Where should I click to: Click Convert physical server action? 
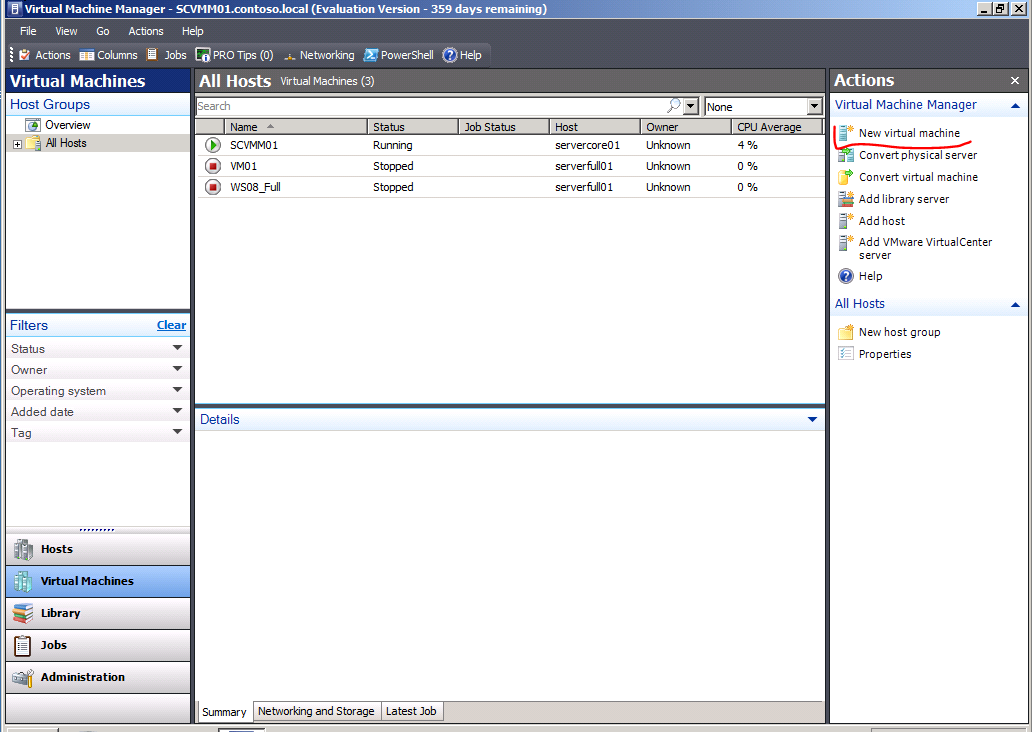point(908,155)
